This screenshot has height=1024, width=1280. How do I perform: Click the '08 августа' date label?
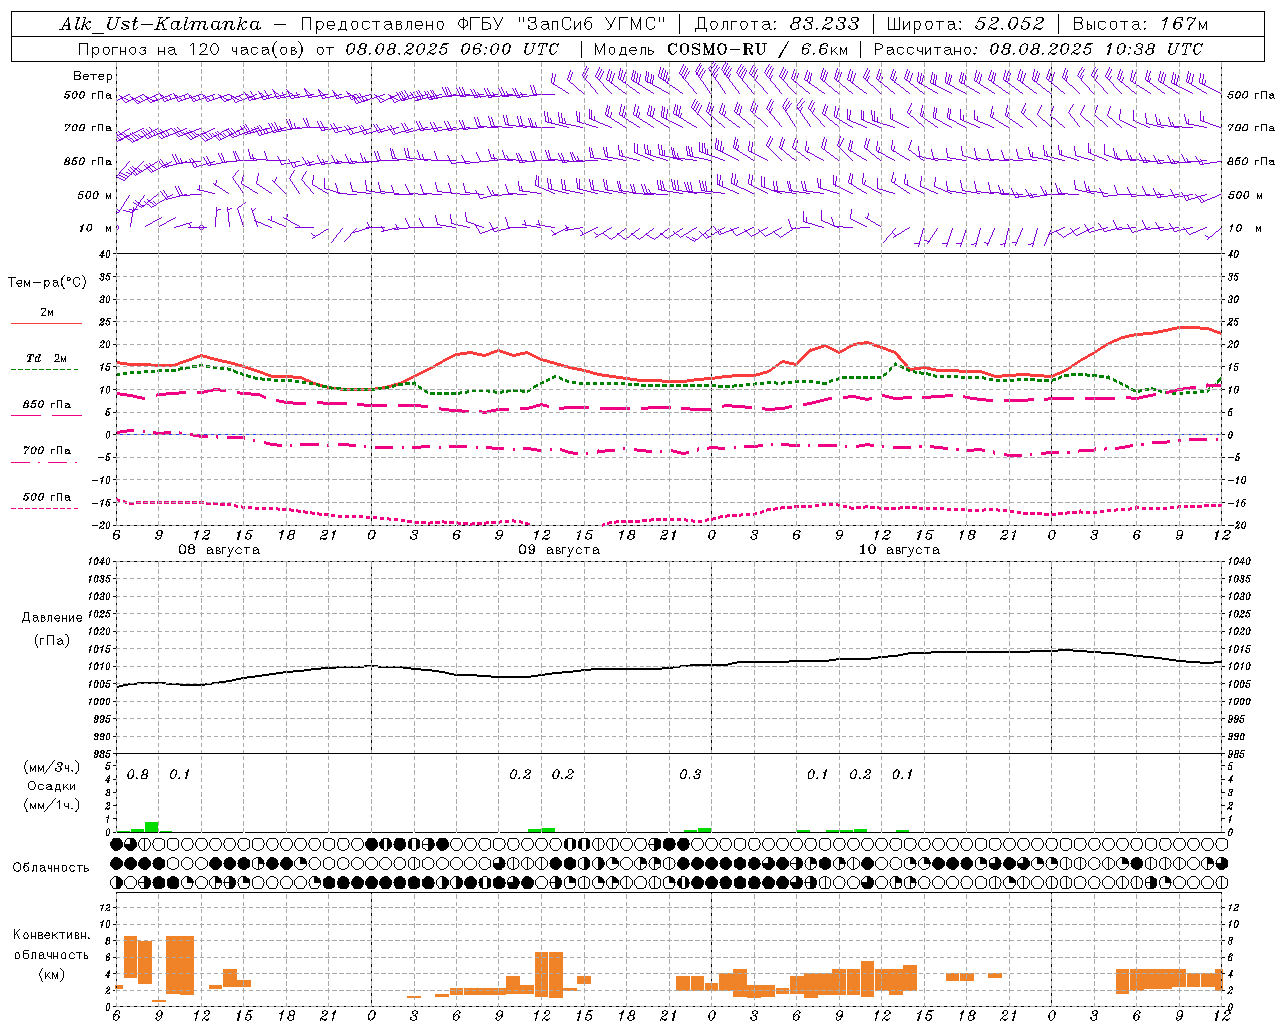219,550
